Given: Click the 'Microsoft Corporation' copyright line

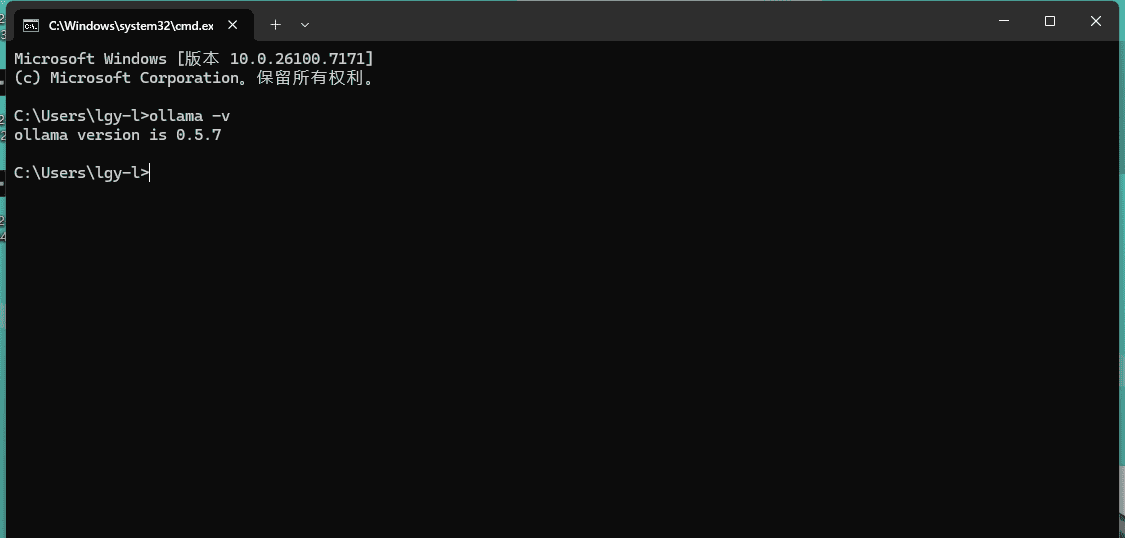Looking at the screenshot, I should tap(193, 77).
